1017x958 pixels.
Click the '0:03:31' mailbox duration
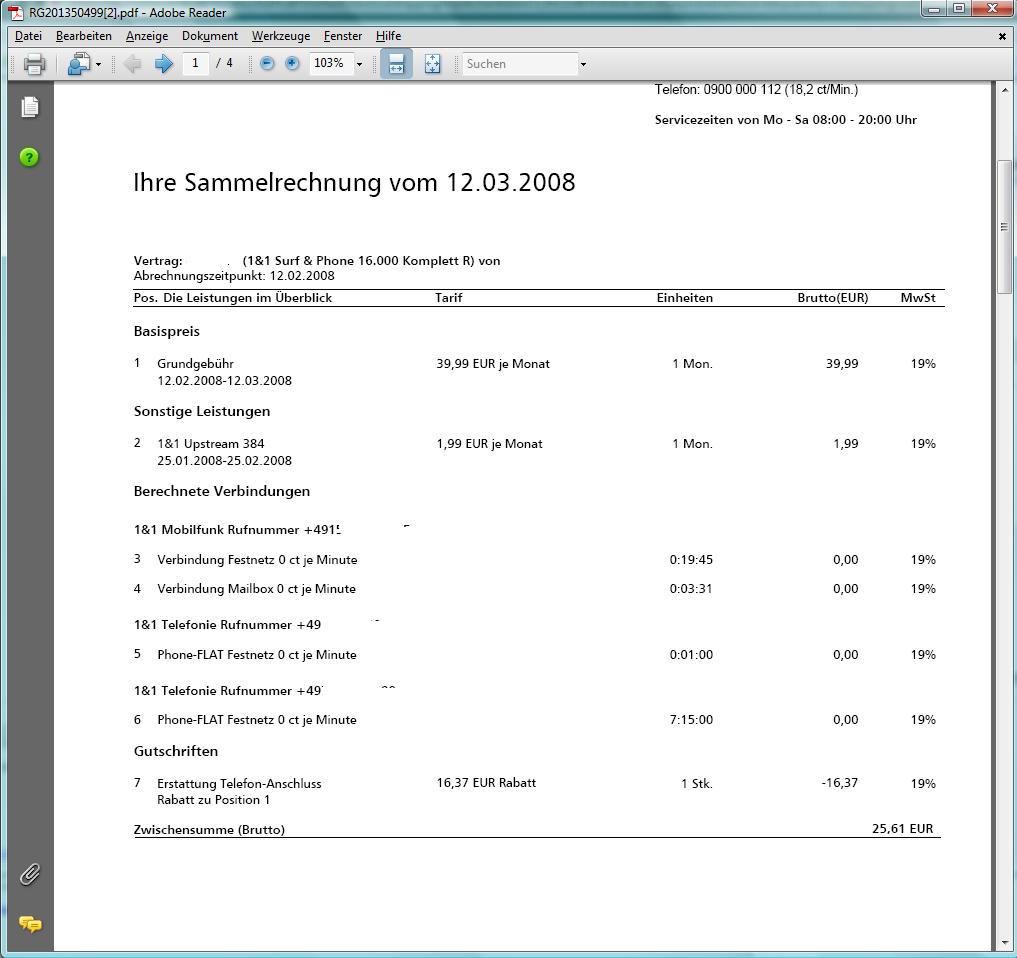(691, 589)
